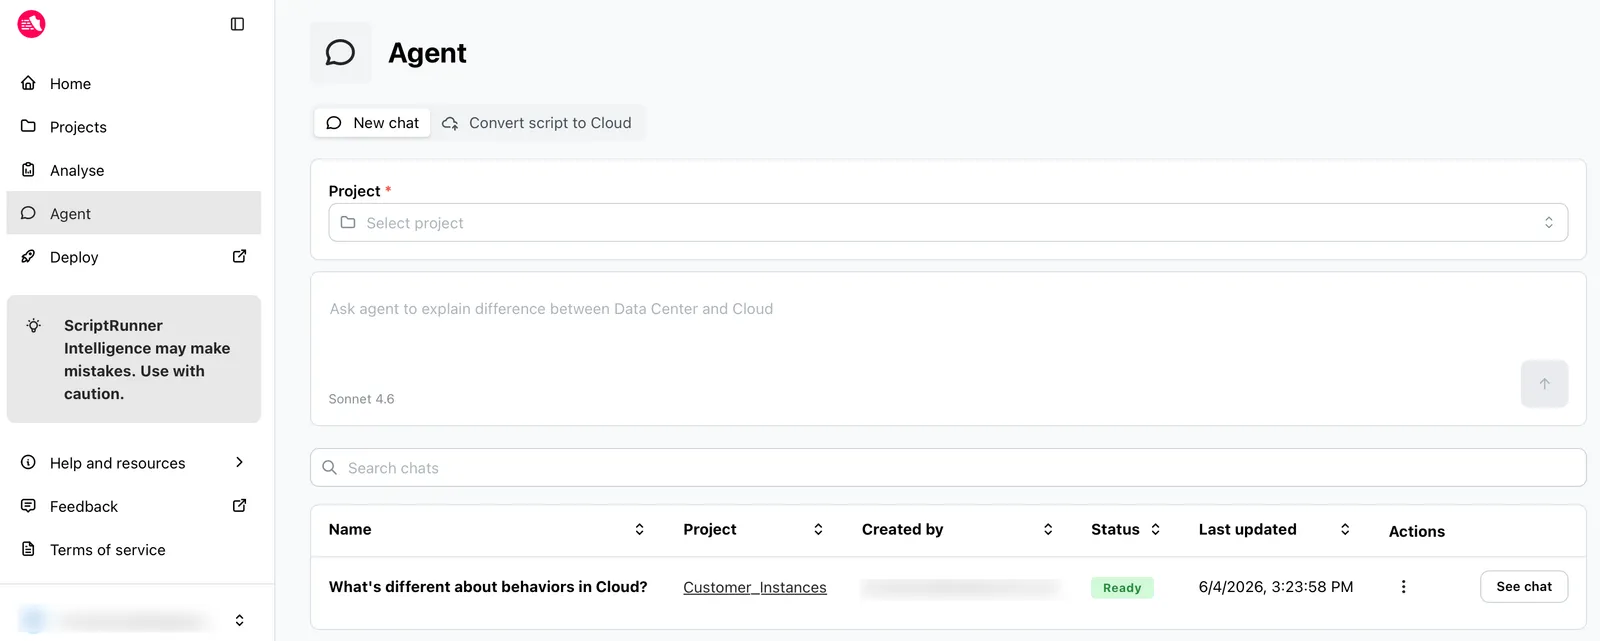Click the Home house icon
The height and width of the screenshot is (641, 1600).
tap(28, 83)
